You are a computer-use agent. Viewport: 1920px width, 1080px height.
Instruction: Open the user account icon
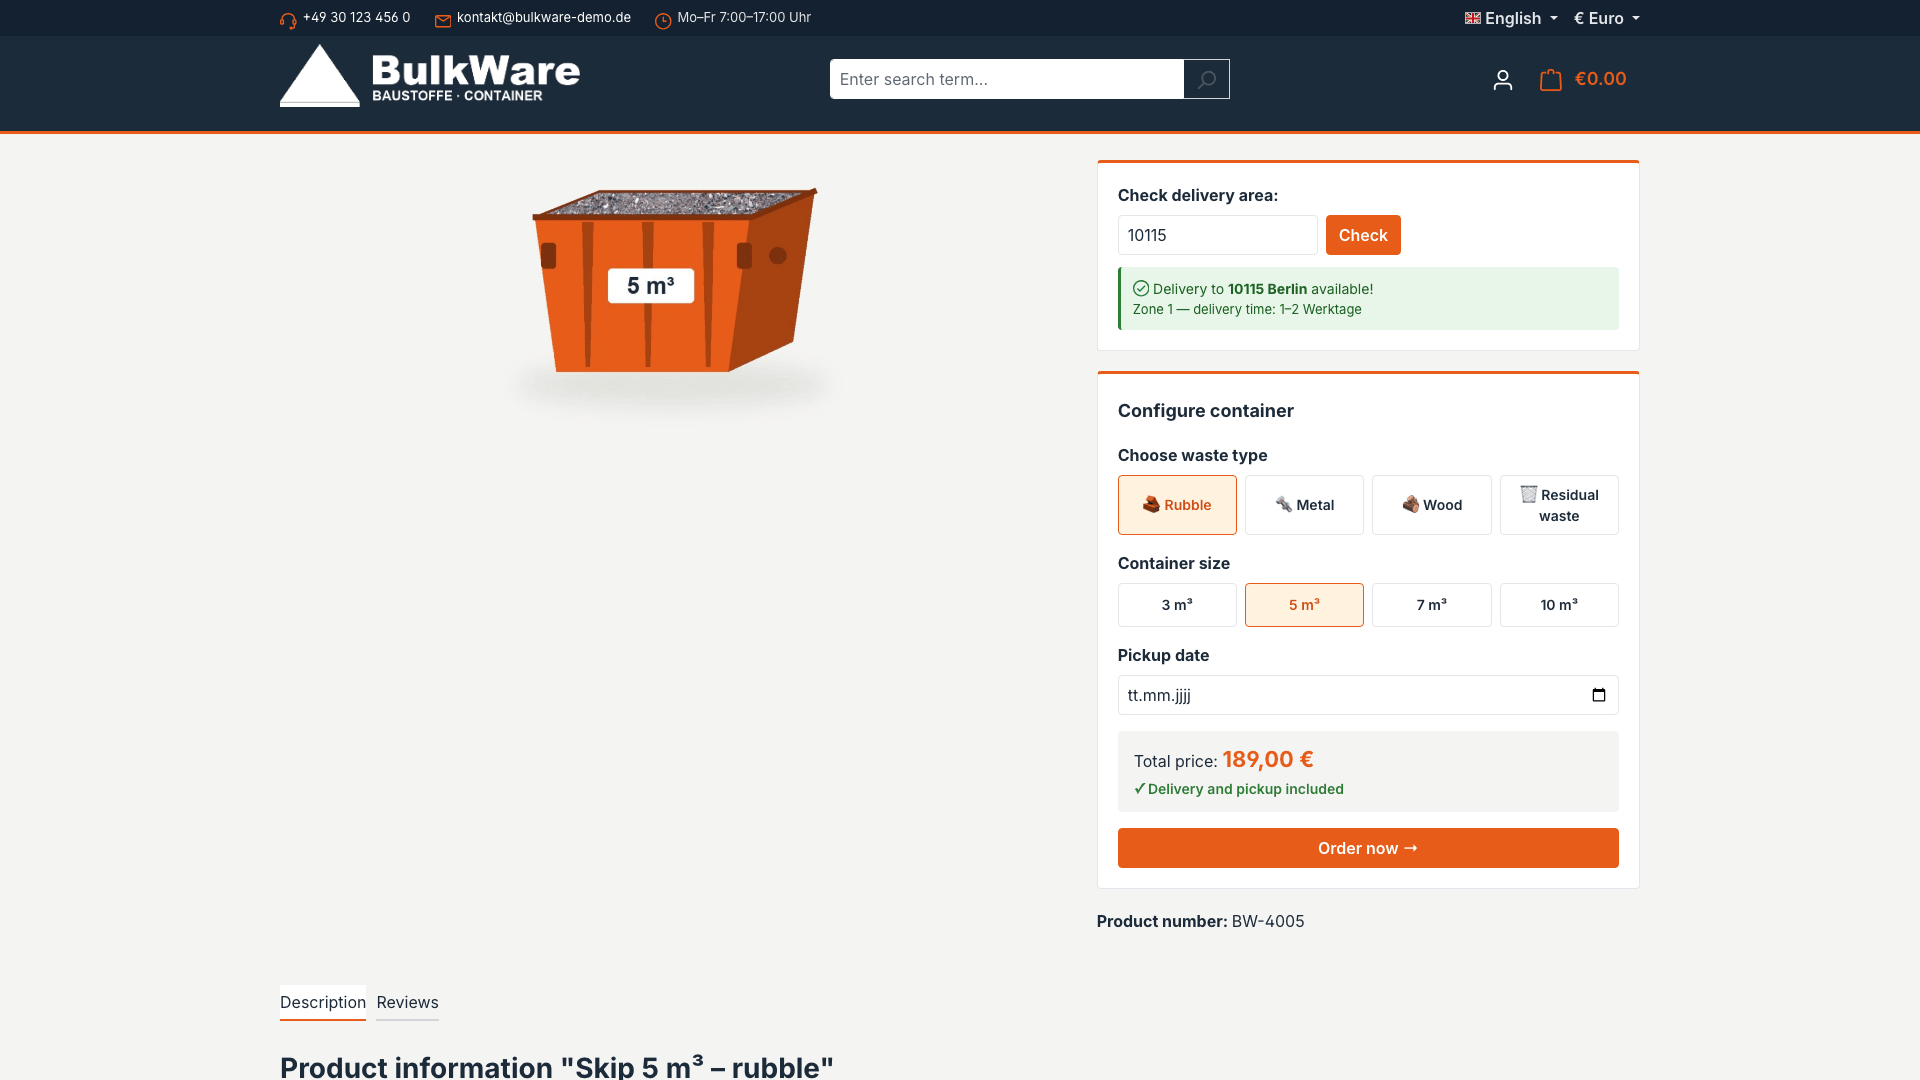pyautogui.click(x=1503, y=80)
